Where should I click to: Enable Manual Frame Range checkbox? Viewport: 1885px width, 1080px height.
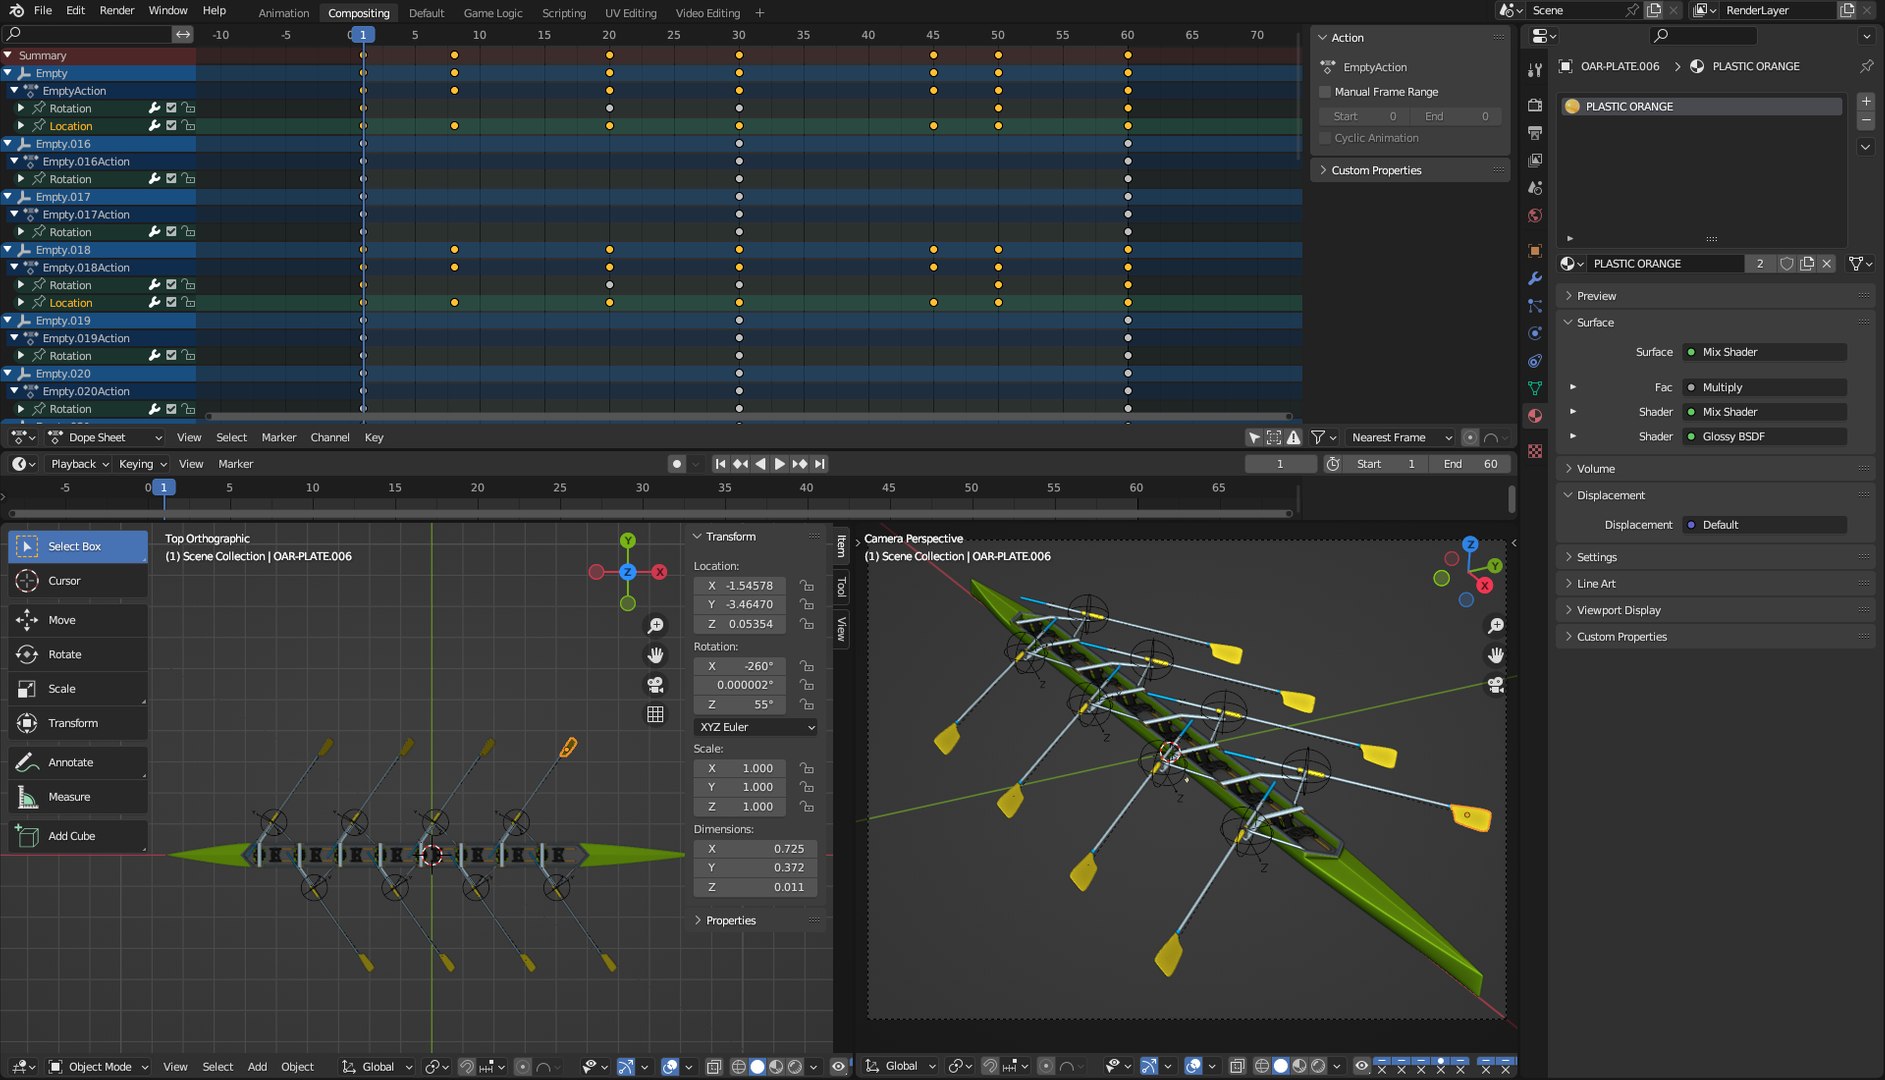click(x=1326, y=92)
